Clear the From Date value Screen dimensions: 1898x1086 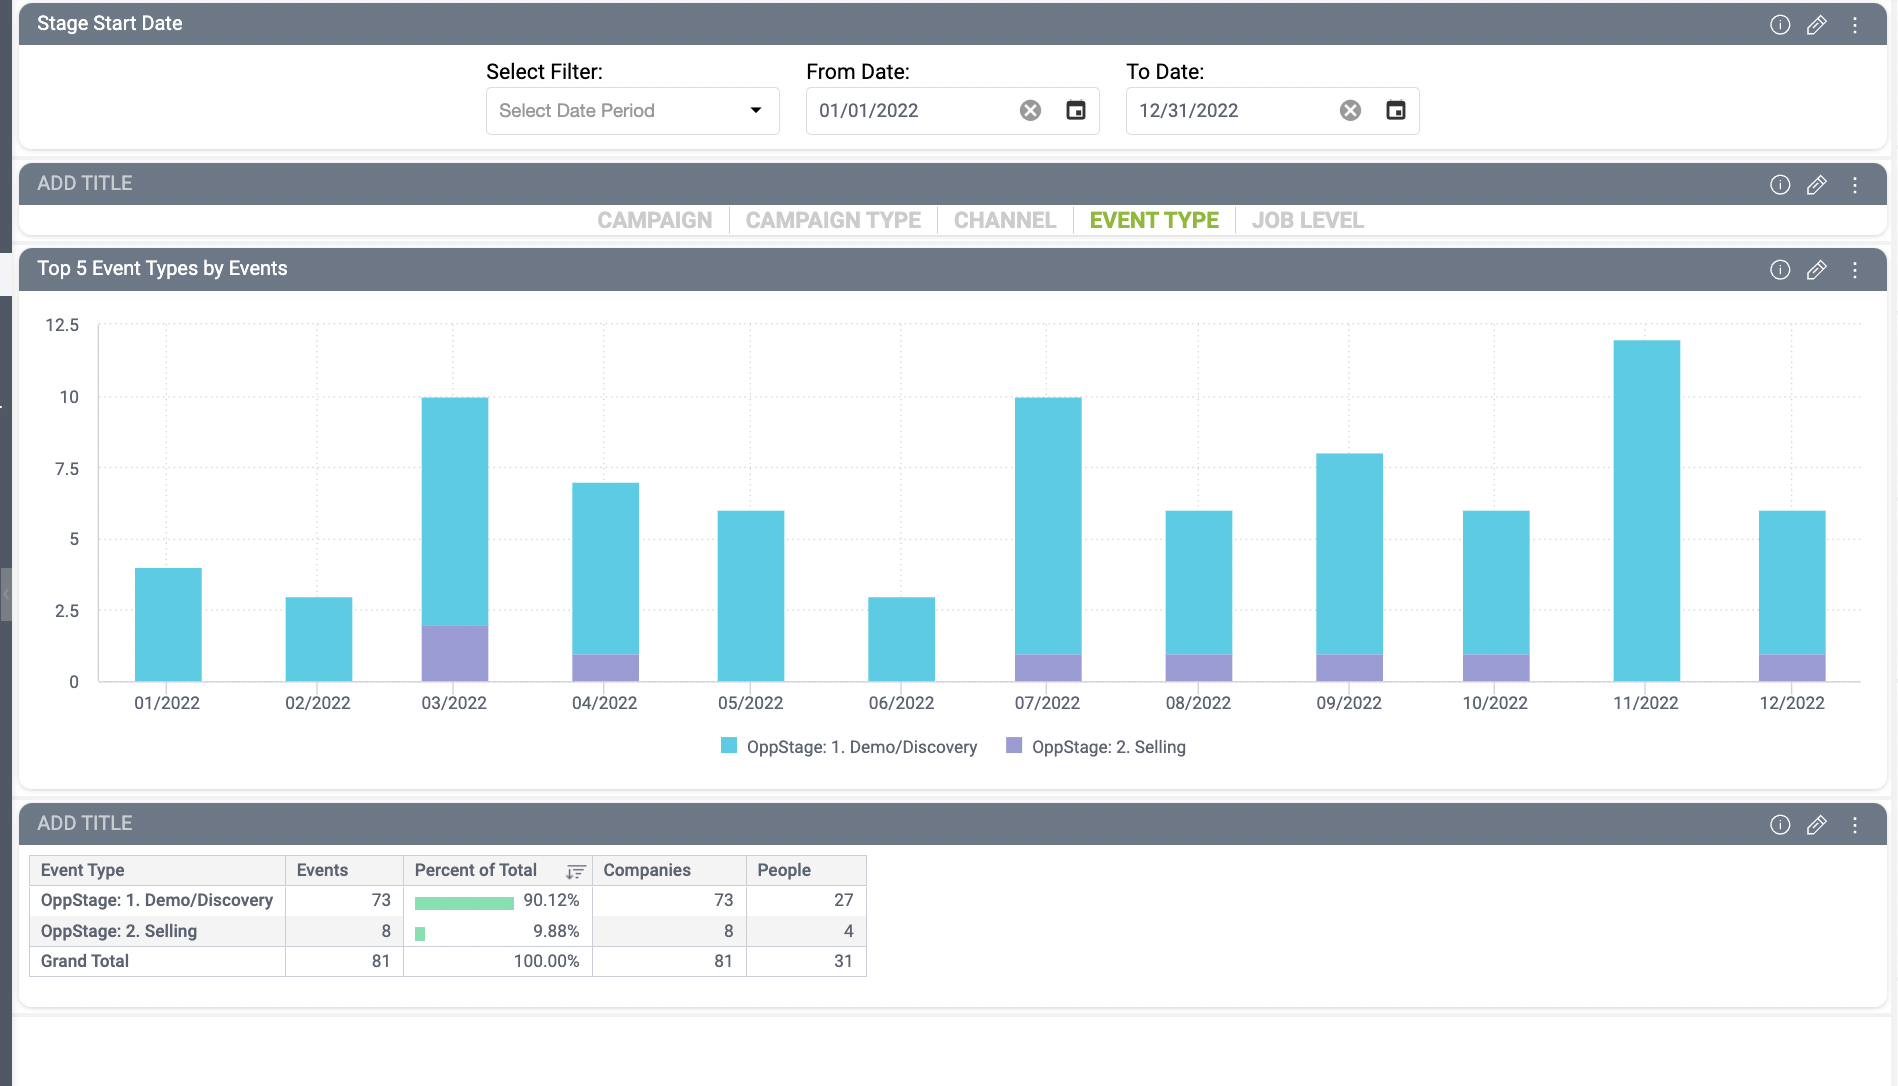pyautogui.click(x=1030, y=111)
